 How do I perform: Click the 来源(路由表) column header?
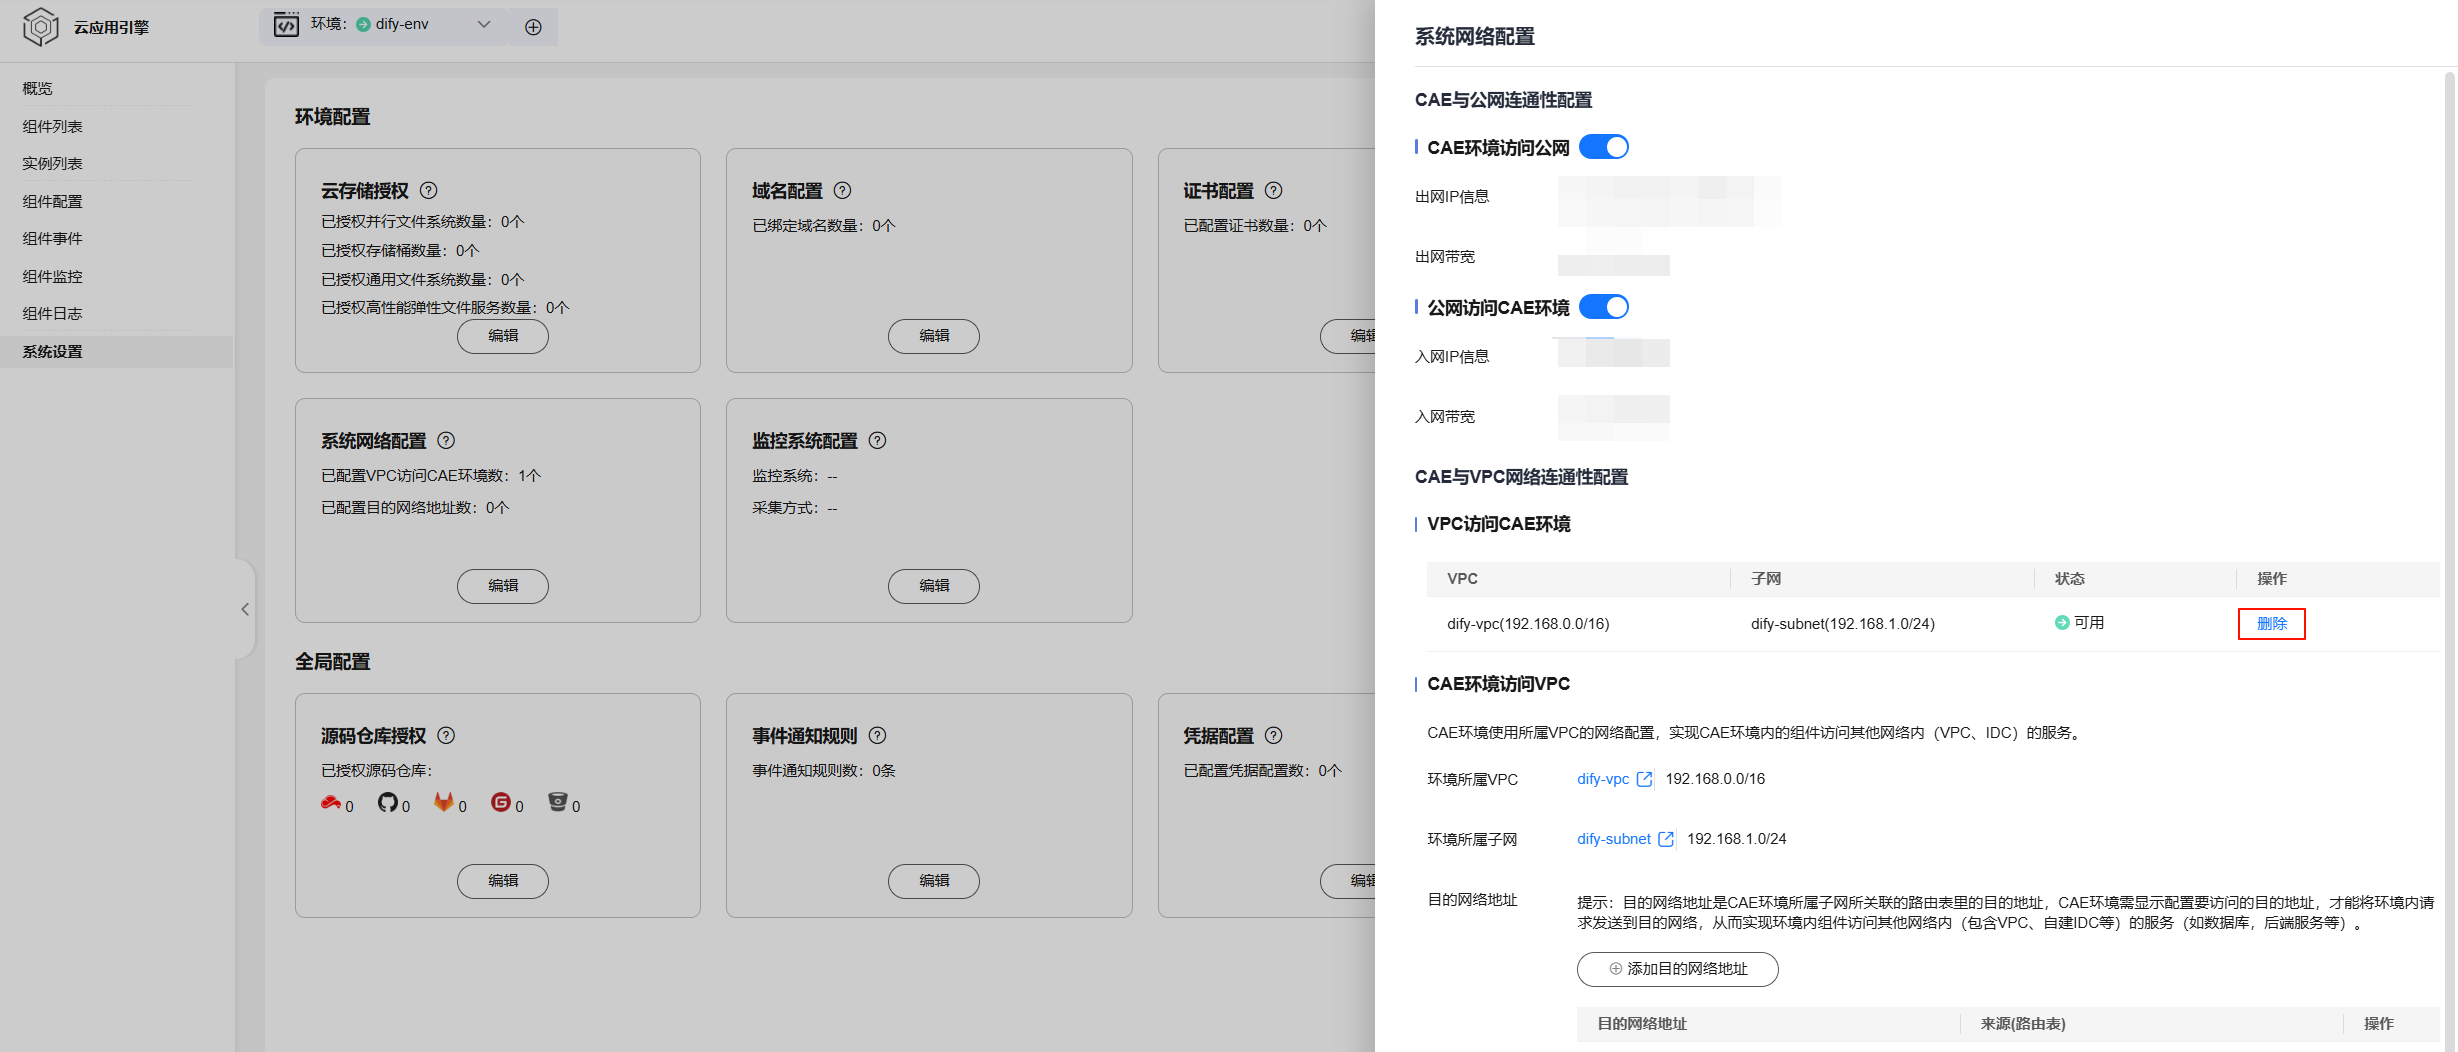coord(2023,1024)
